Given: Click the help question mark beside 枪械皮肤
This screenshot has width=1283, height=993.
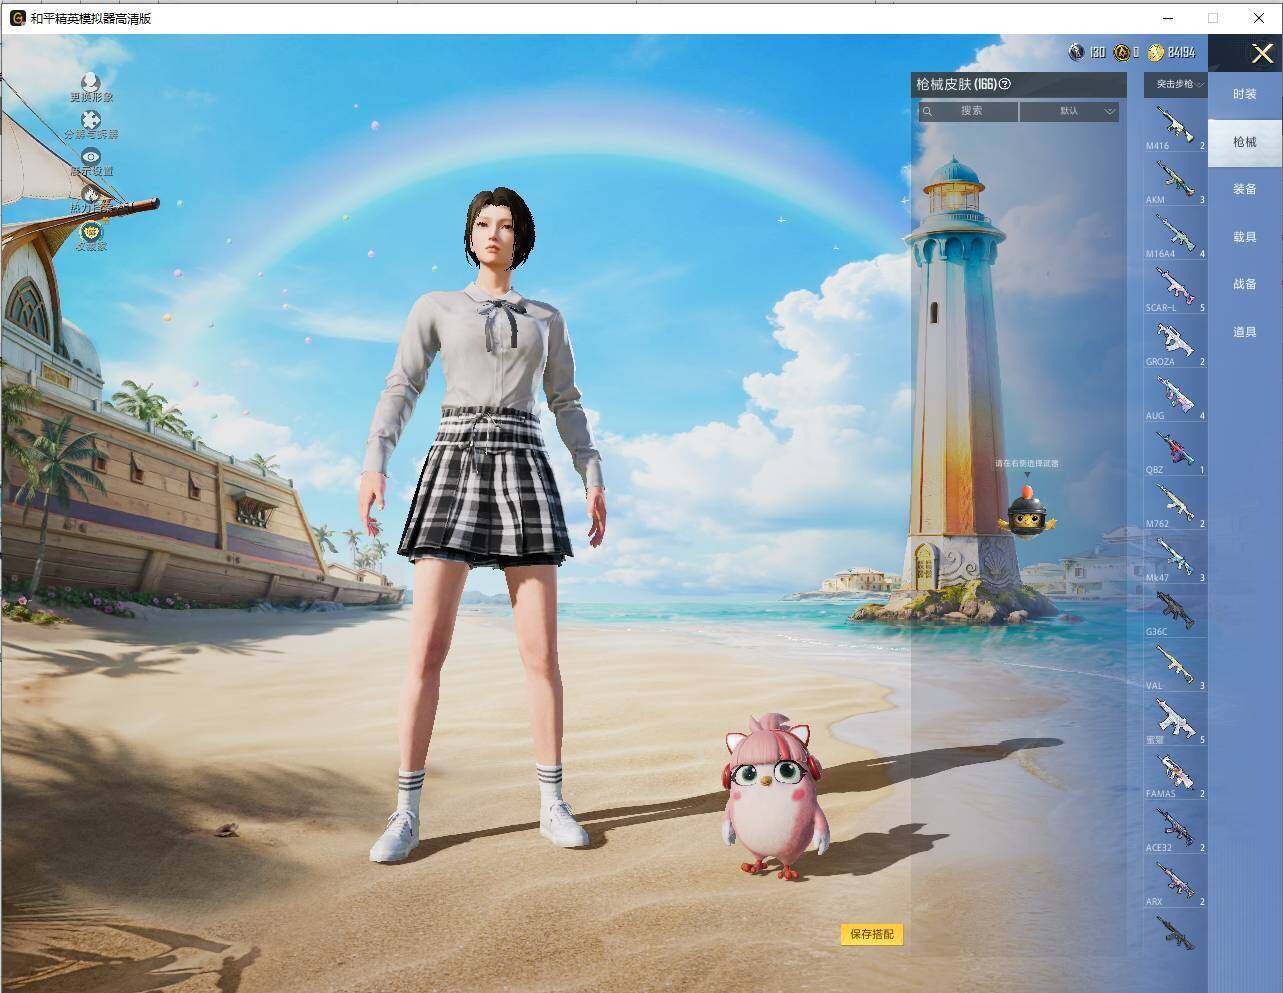Looking at the screenshot, I should 1005,85.
